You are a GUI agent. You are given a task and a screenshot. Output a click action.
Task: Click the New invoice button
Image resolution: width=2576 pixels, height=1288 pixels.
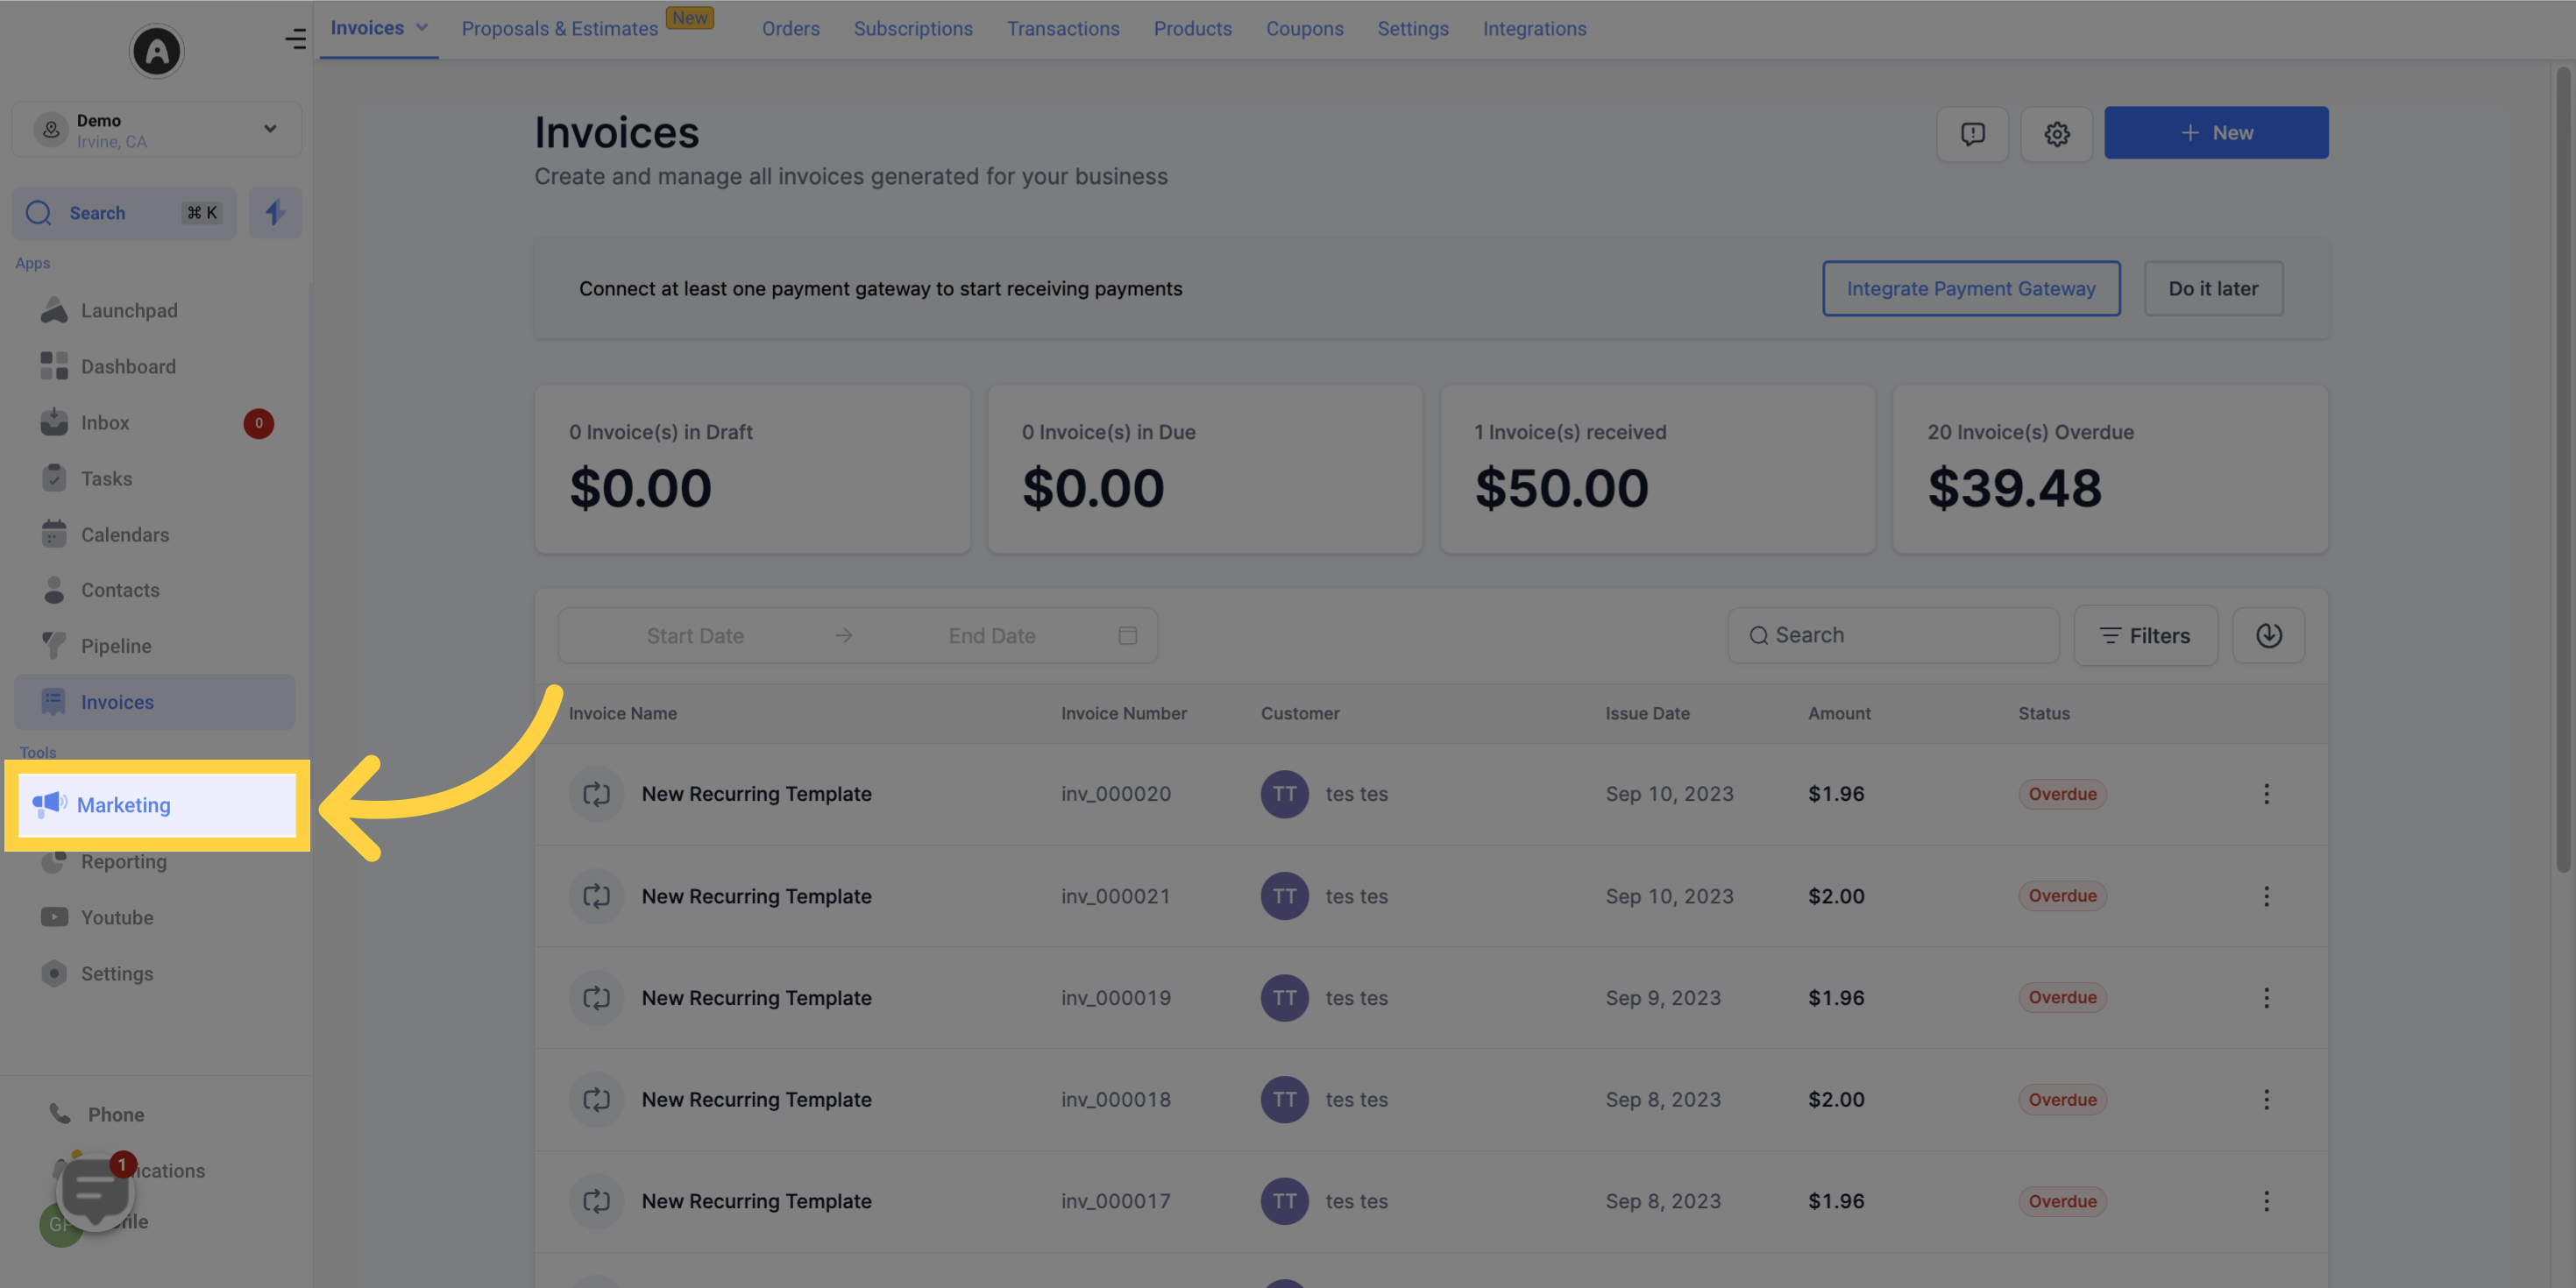pos(2215,132)
